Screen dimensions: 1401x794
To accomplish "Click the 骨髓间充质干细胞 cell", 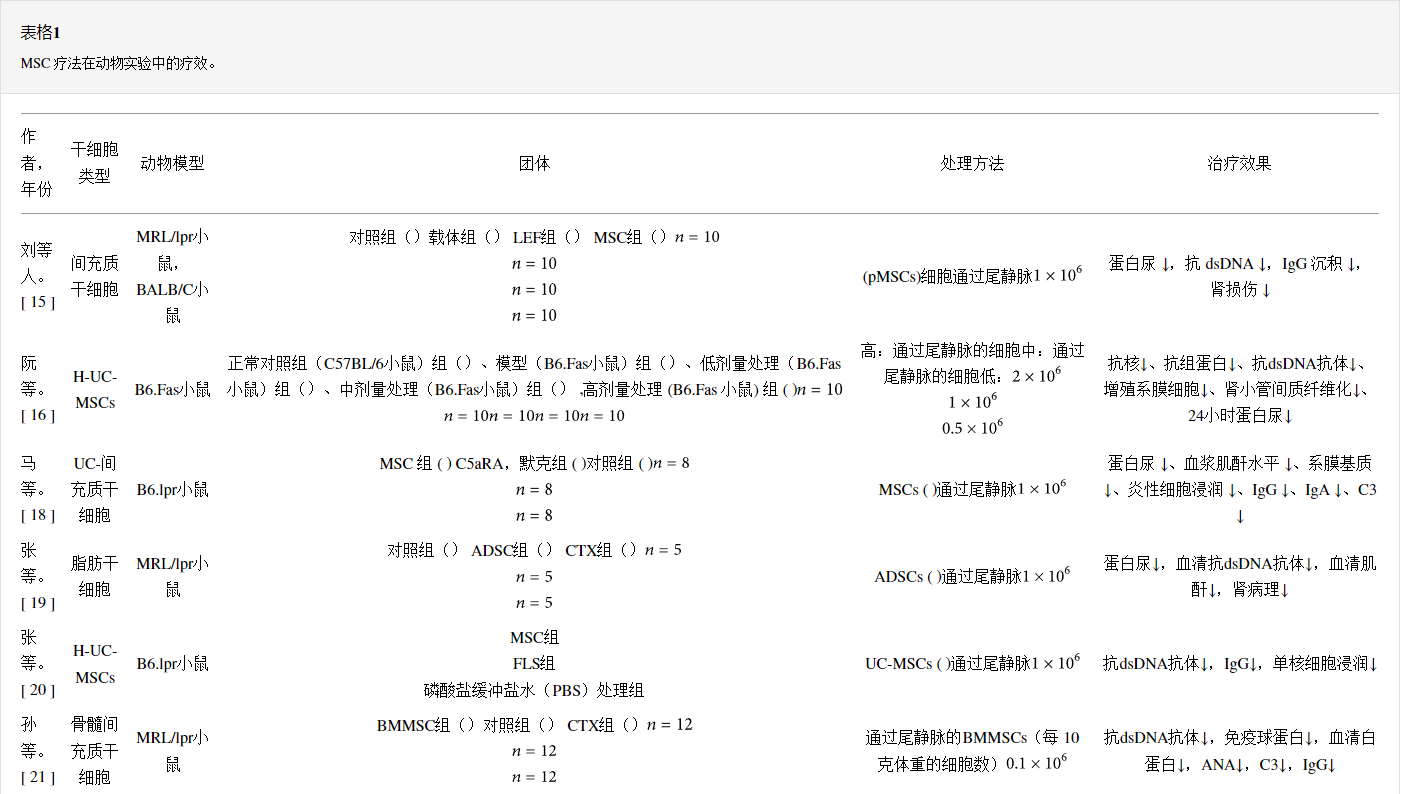I will coord(95,750).
